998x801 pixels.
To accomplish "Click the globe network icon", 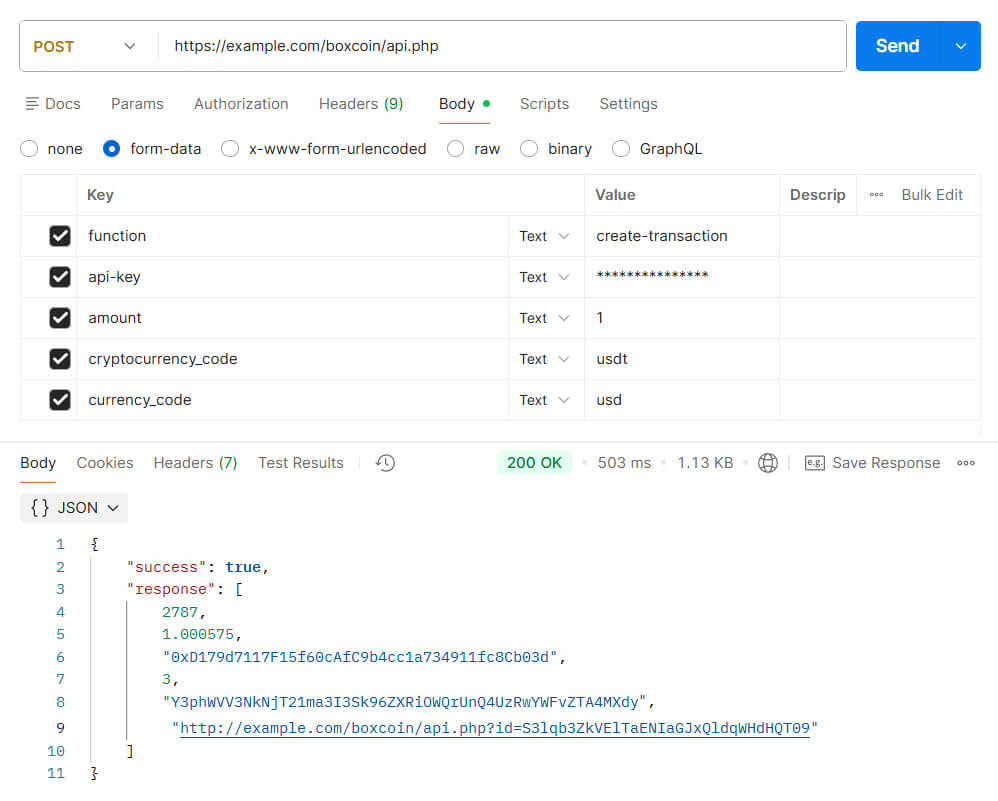I will (x=768, y=463).
